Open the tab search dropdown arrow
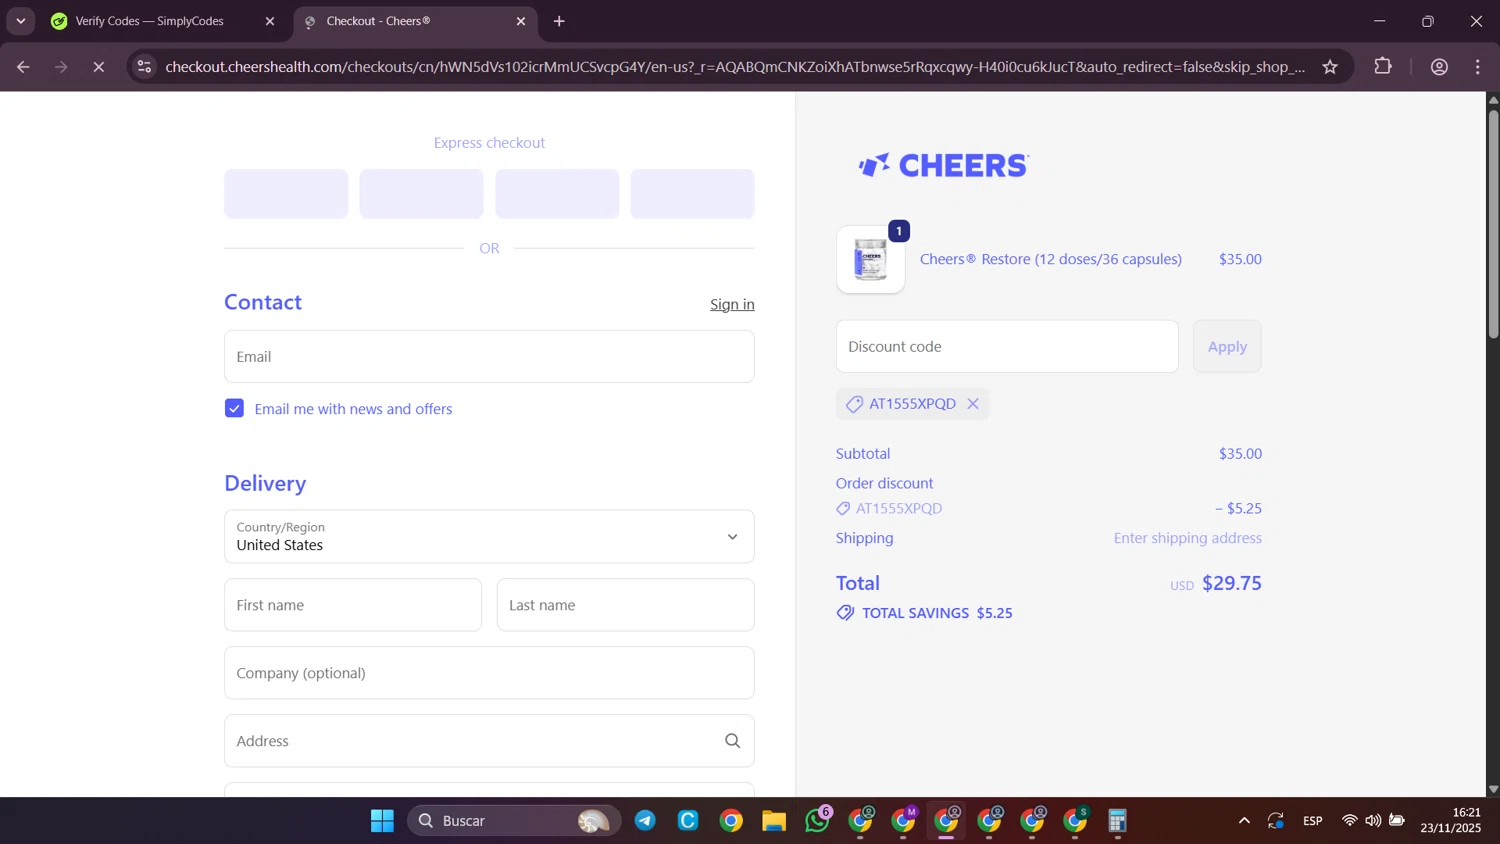The height and width of the screenshot is (844, 1500). tap(20, 21)
